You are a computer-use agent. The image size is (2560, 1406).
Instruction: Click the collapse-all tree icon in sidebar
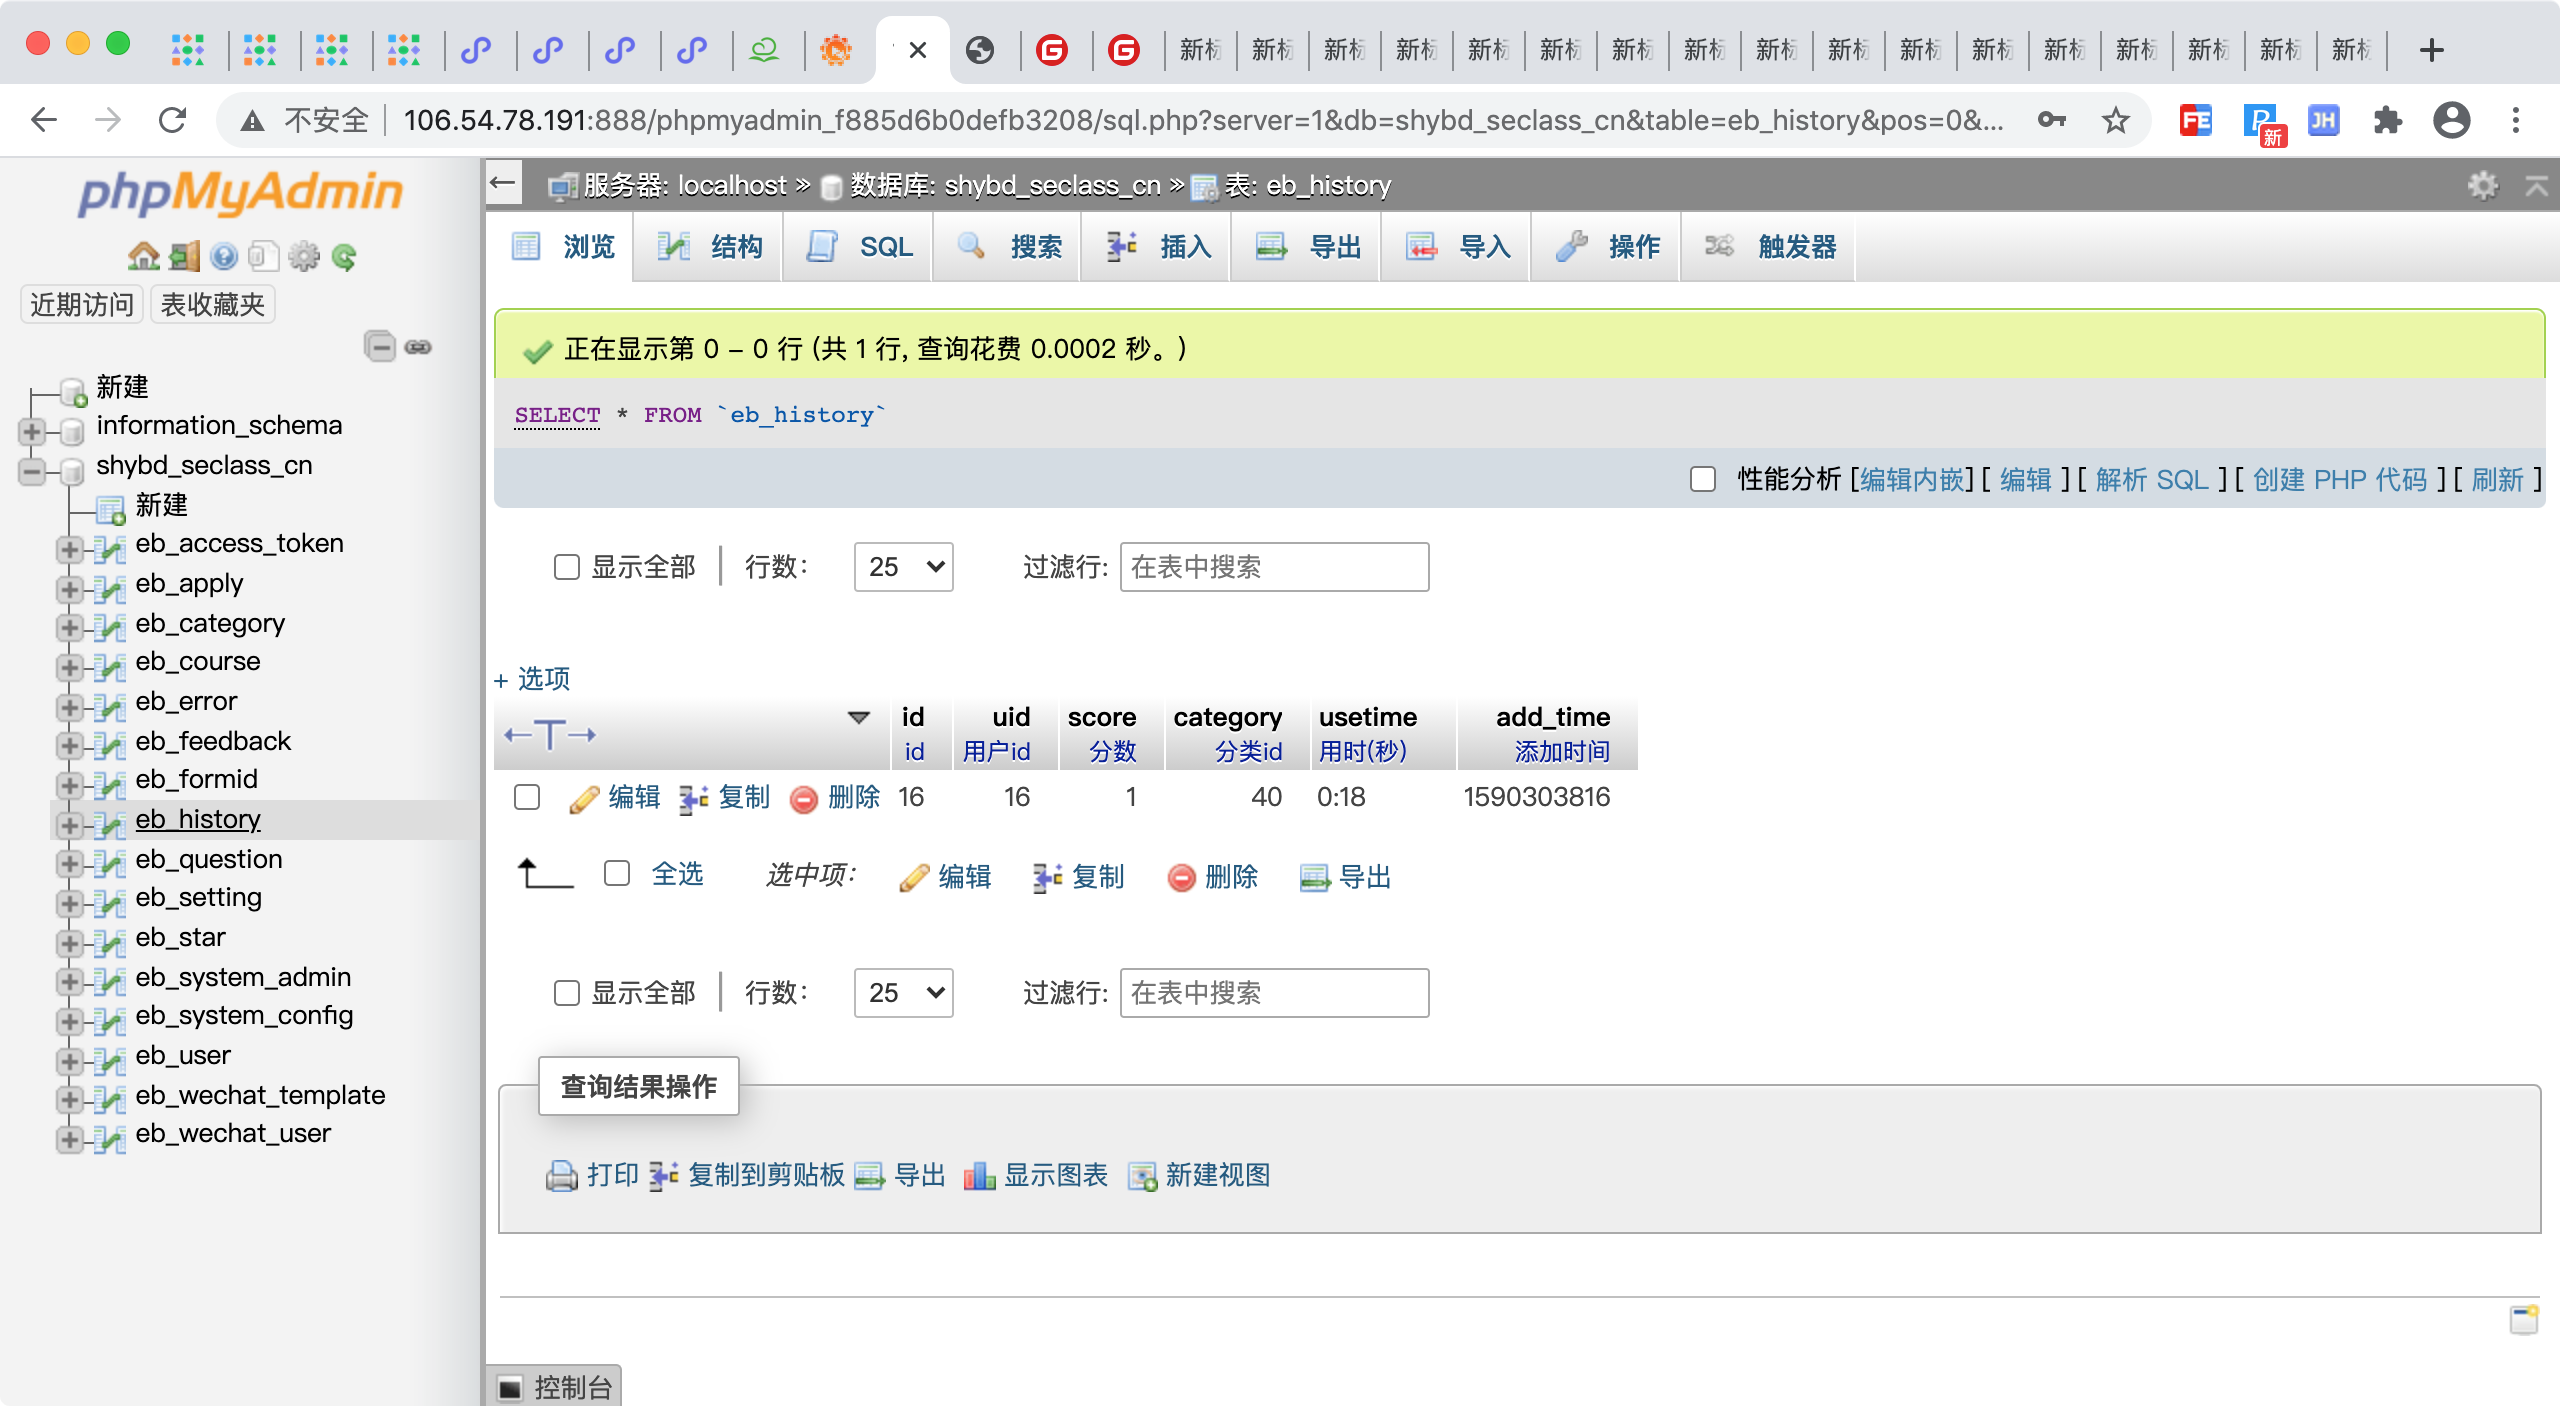380,347
